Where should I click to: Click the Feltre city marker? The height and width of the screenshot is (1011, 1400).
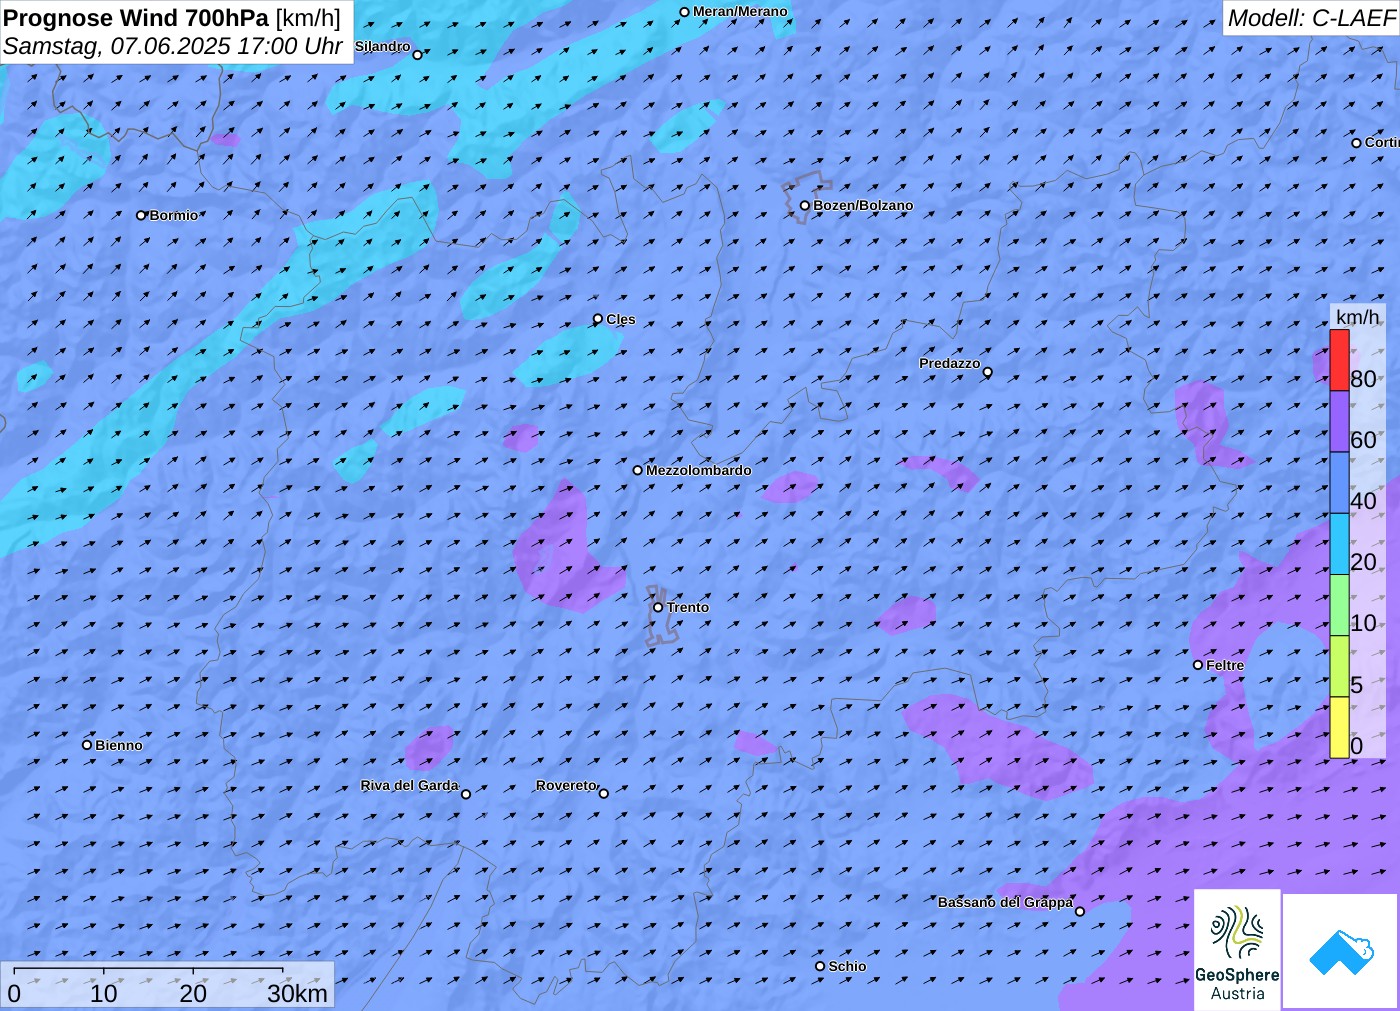(1198, 665)
